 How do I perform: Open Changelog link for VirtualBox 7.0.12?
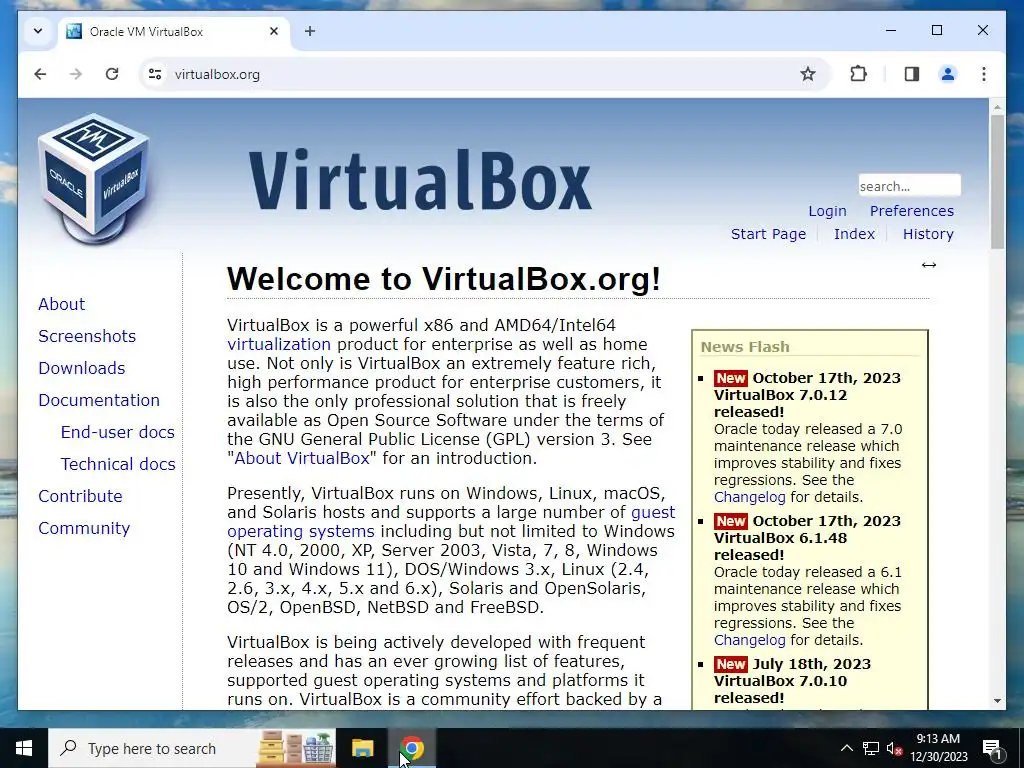point(750,497)
